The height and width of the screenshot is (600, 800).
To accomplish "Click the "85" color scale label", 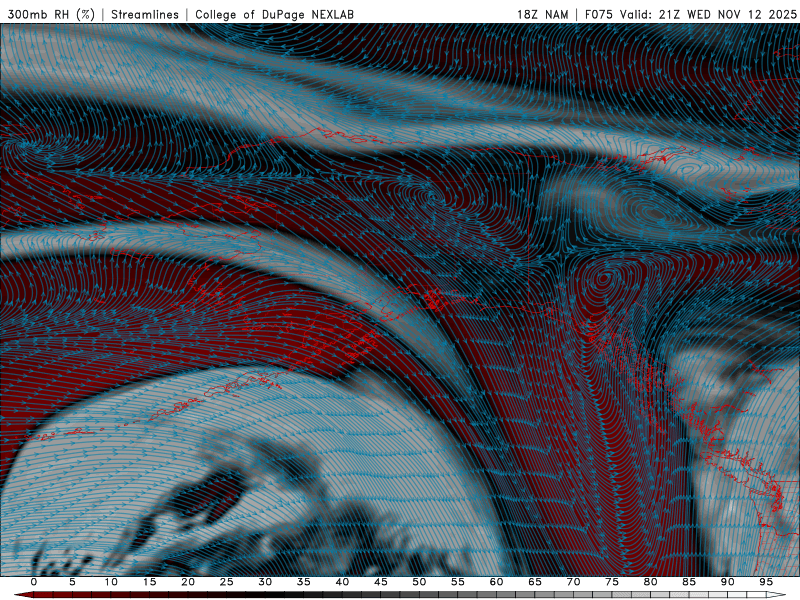I will pos(689,582).
